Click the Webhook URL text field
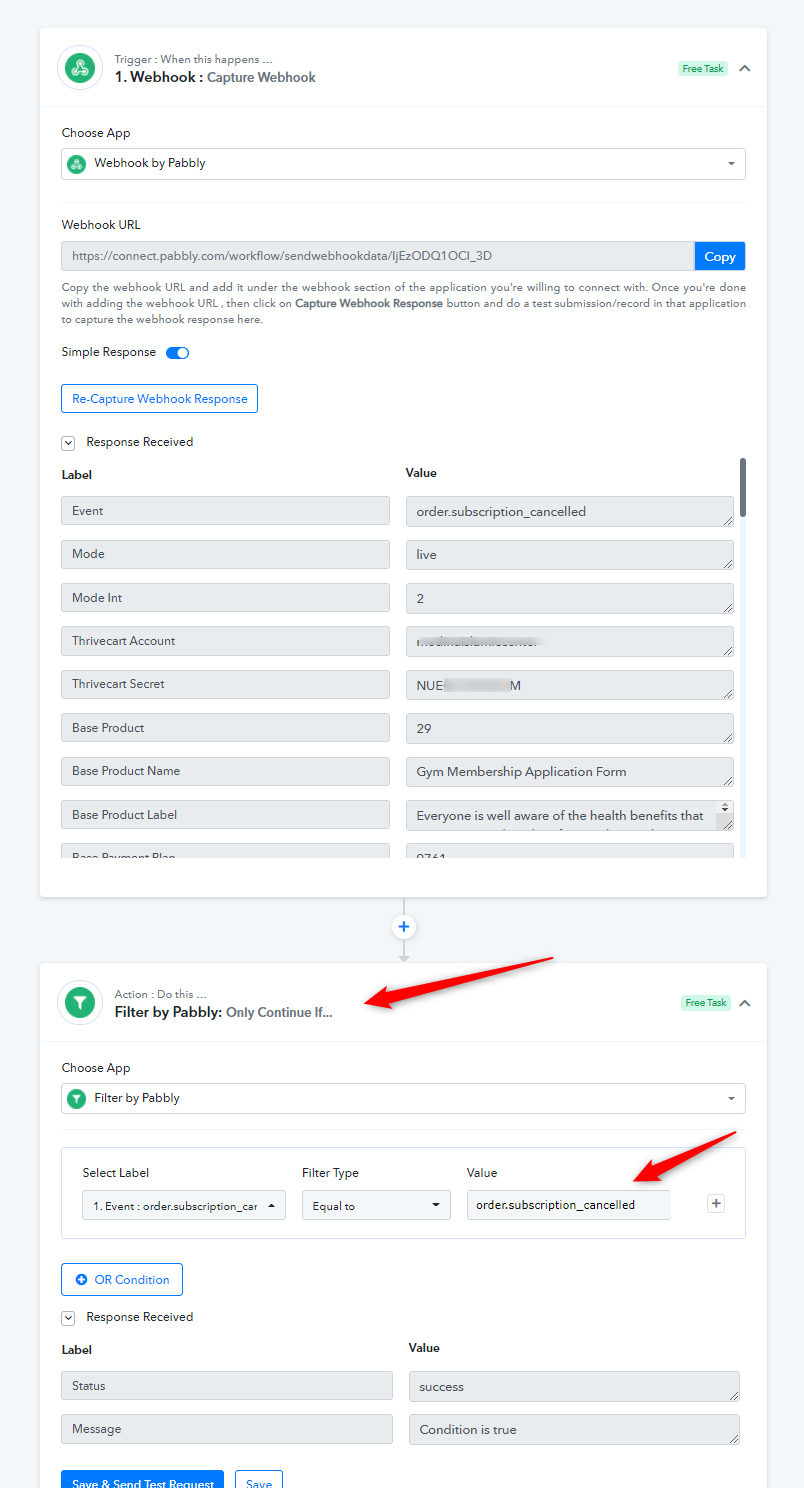Image resolution: width=804 pixels, height=1488 pixels. [377, 256]
